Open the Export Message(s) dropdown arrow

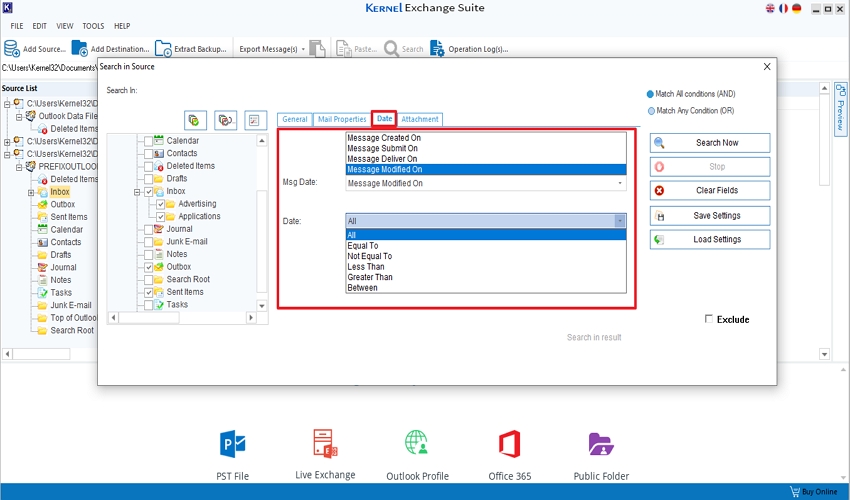tap(303, 49)
